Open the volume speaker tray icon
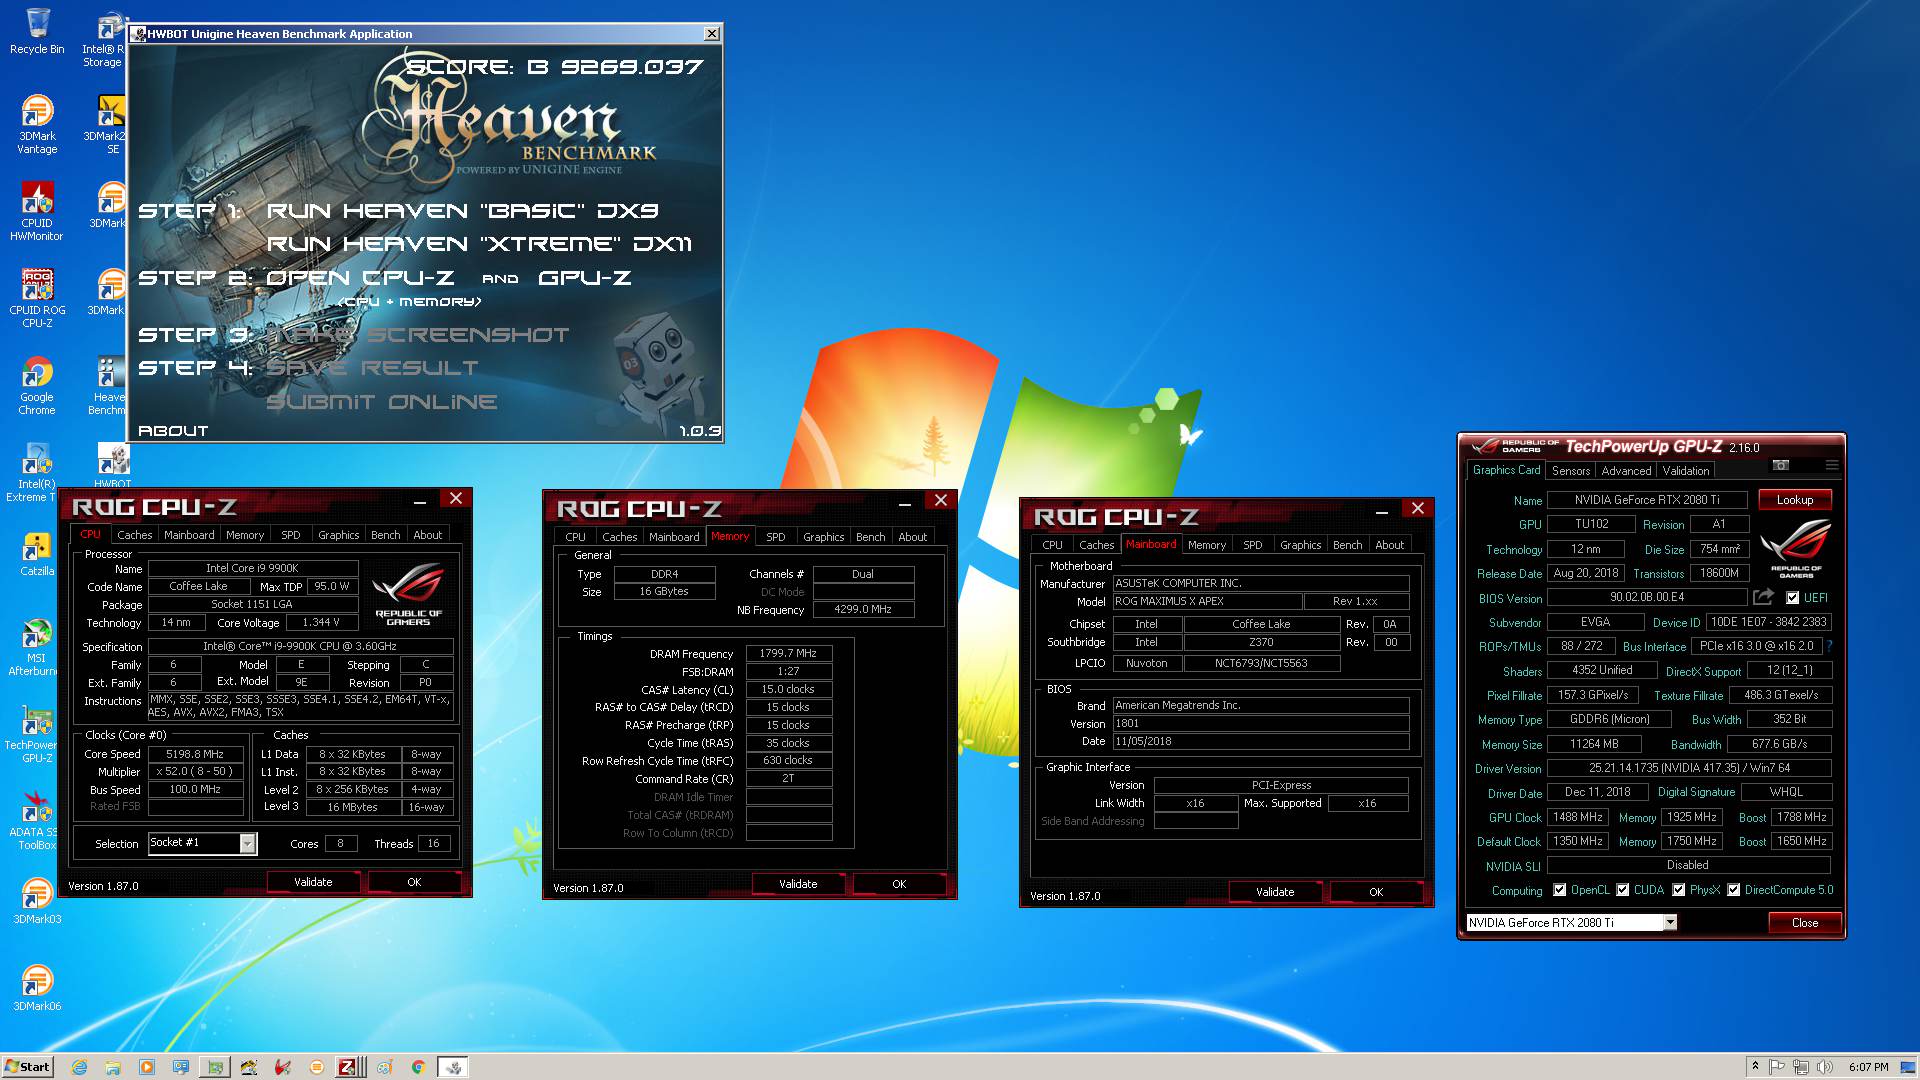 (1825, 1067)
